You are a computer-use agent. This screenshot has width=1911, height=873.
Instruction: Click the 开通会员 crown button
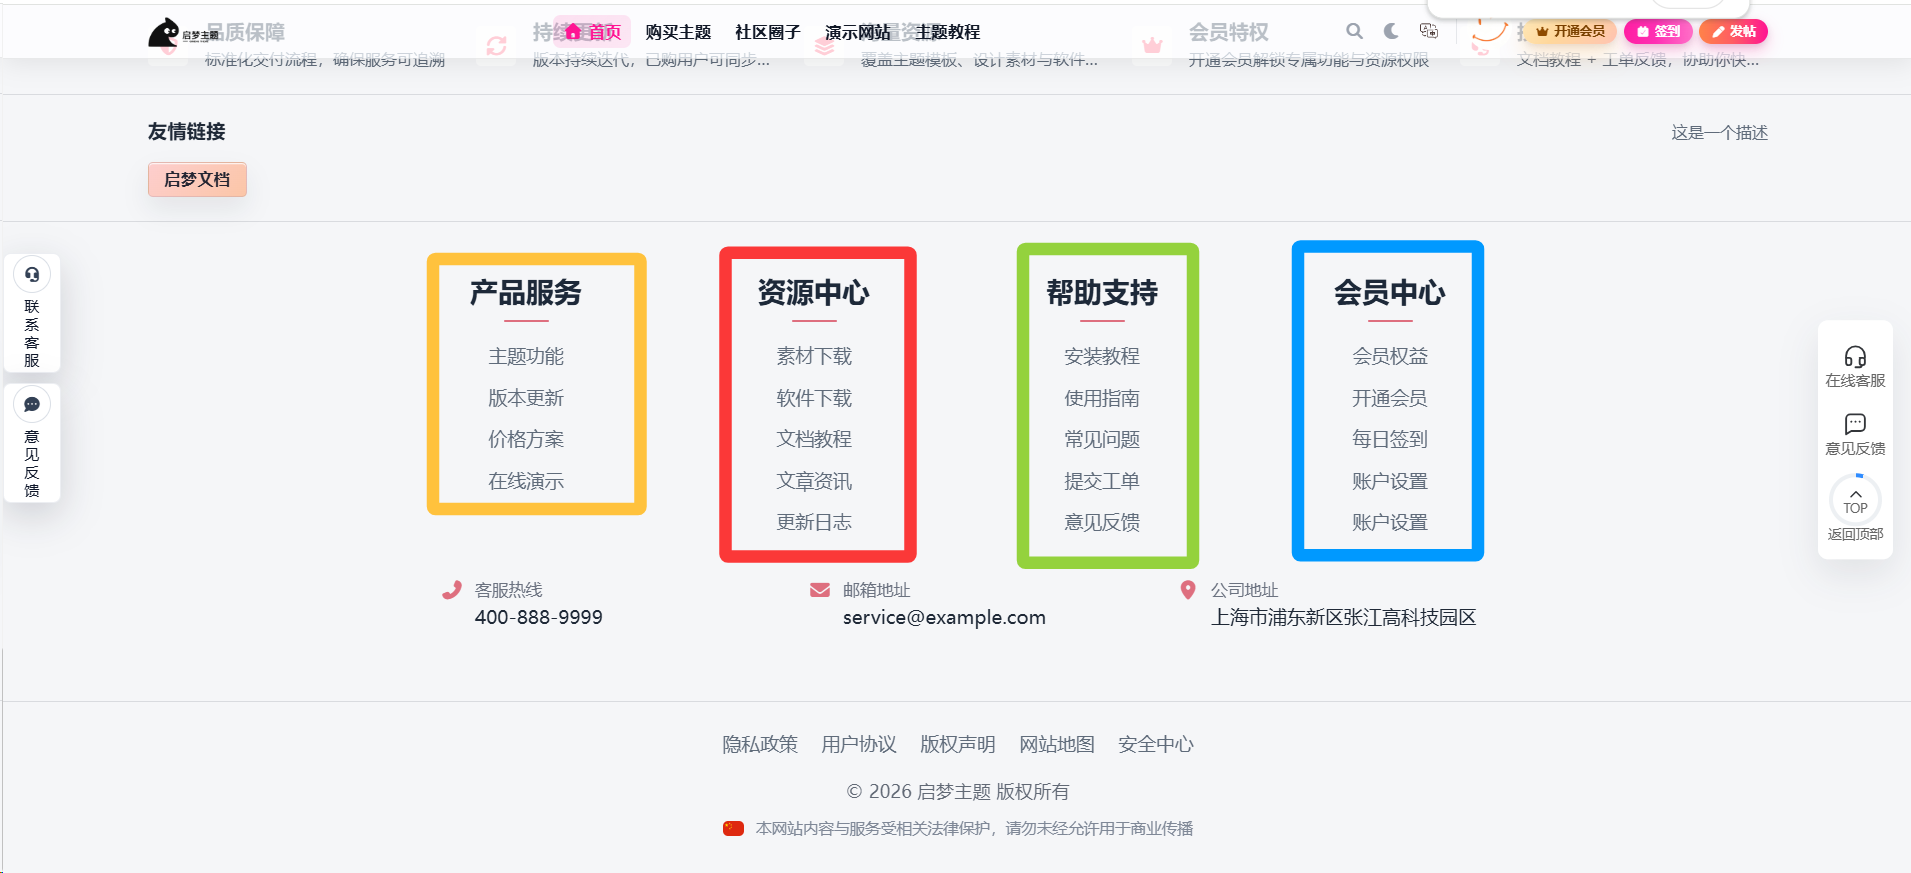[1570, 31]
